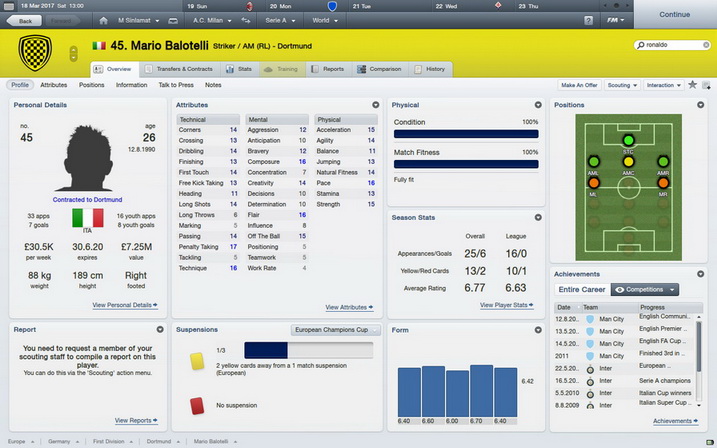Go to the Home screen icon
Image resolution: width=717 pixels, height=448 pixels.
click(x=103, y=21)
